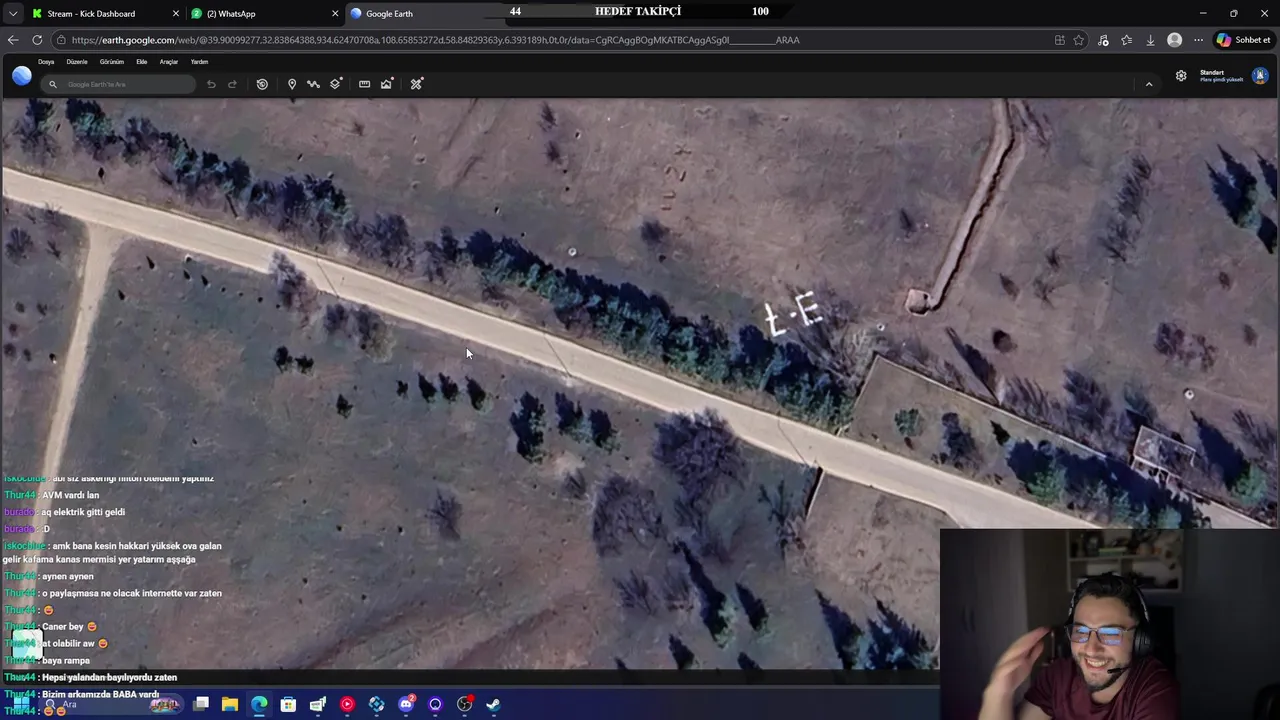
Task: Open the Ekle menu
Action: [141, 62]
